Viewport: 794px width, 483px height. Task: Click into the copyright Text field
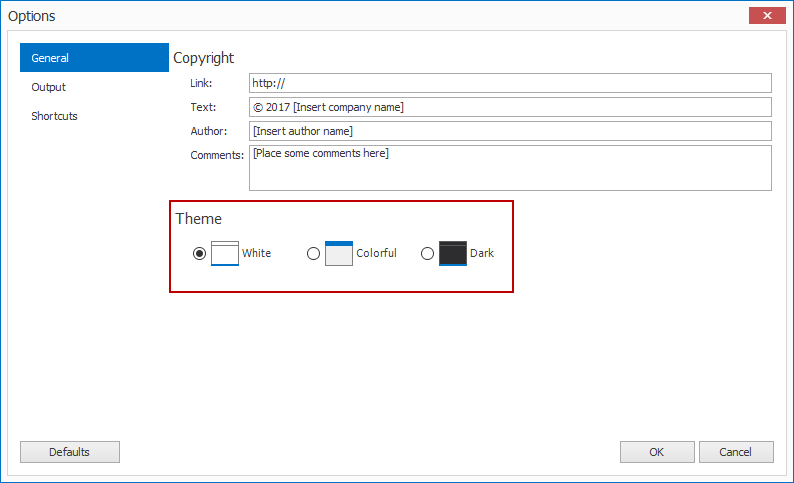(x=510, y=107)
